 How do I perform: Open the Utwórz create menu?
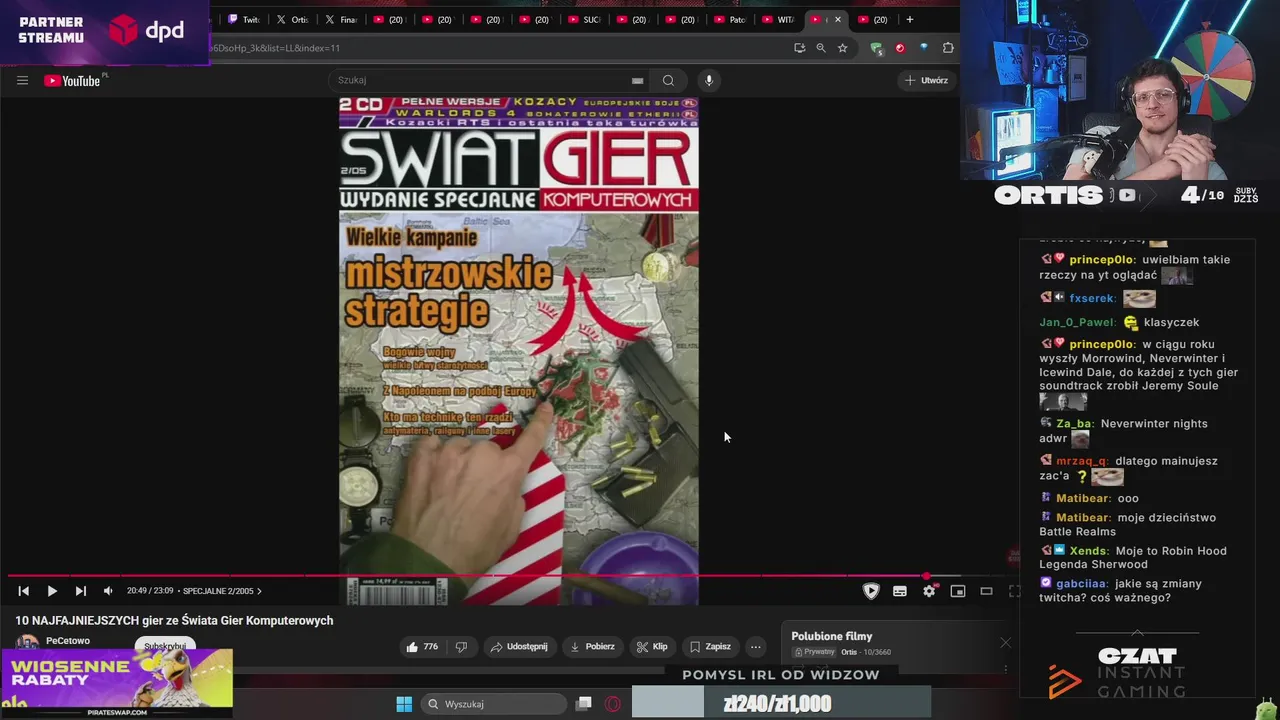pyautogui.click(x=926, y=80)
